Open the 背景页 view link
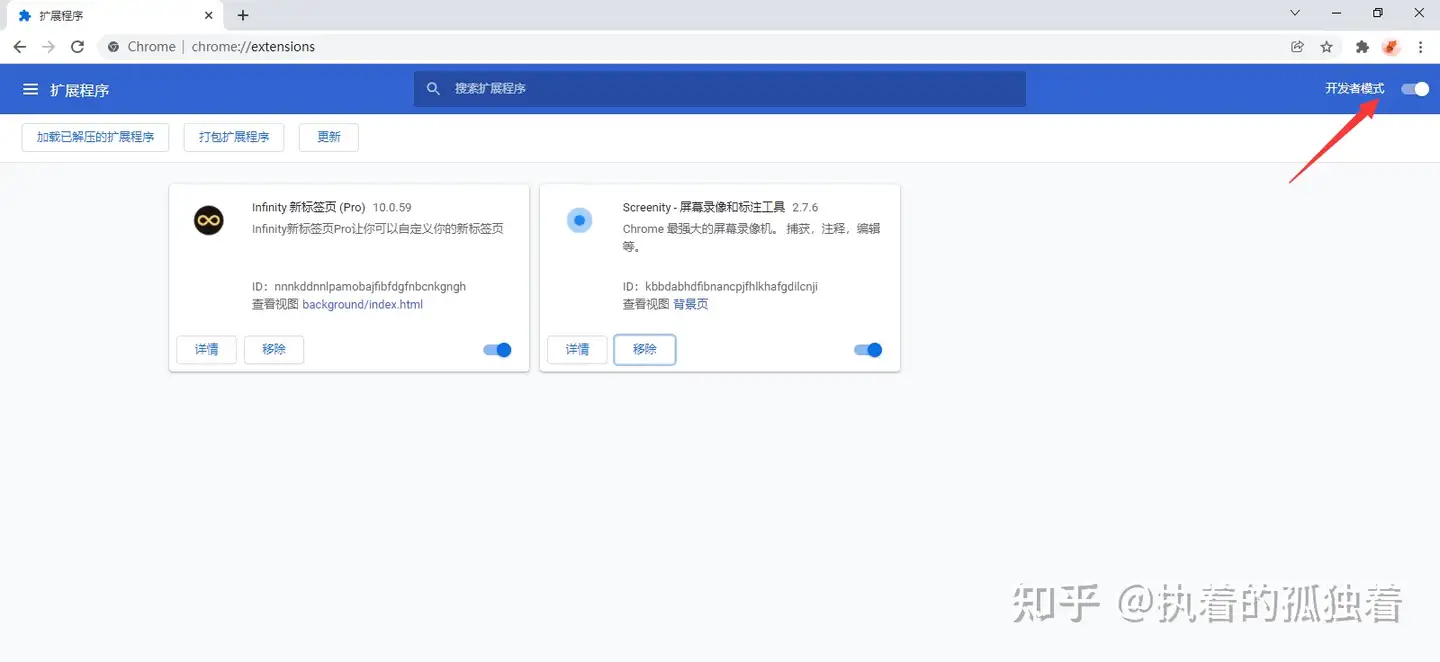1440x662 pixels. (x=690, y=304)
